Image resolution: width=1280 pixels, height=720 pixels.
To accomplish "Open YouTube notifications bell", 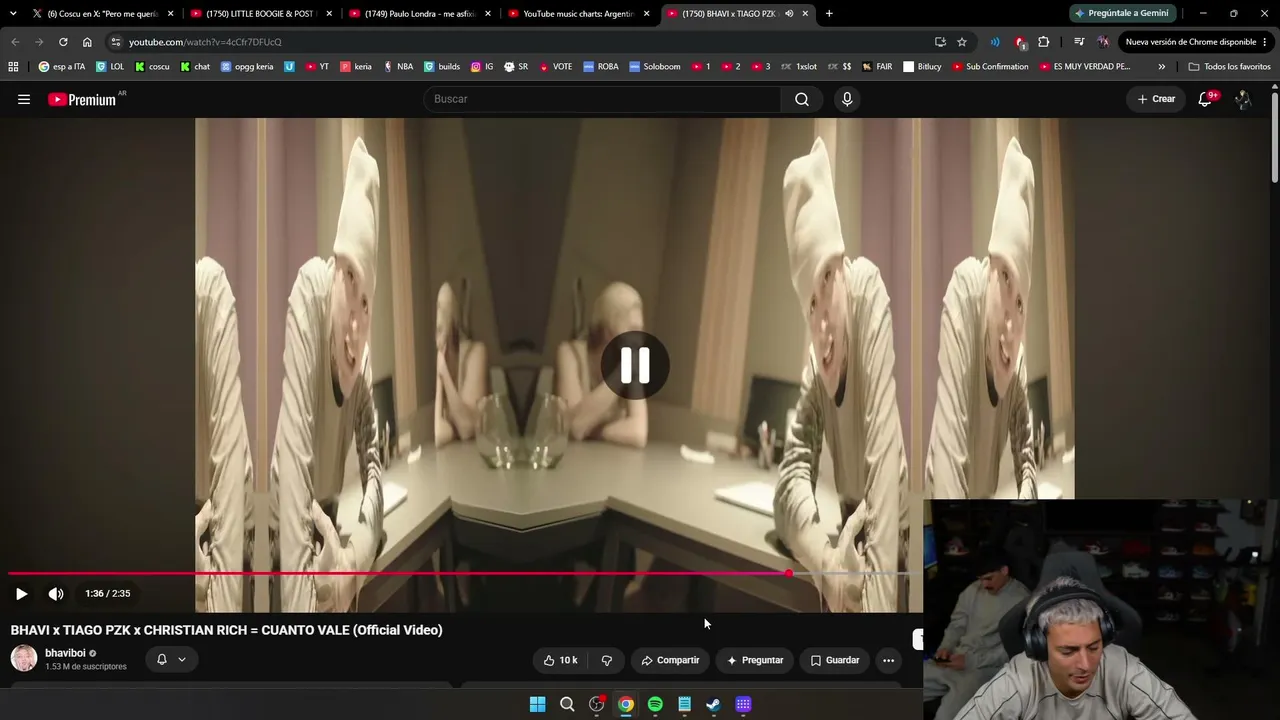I will tap(1205, 99).
